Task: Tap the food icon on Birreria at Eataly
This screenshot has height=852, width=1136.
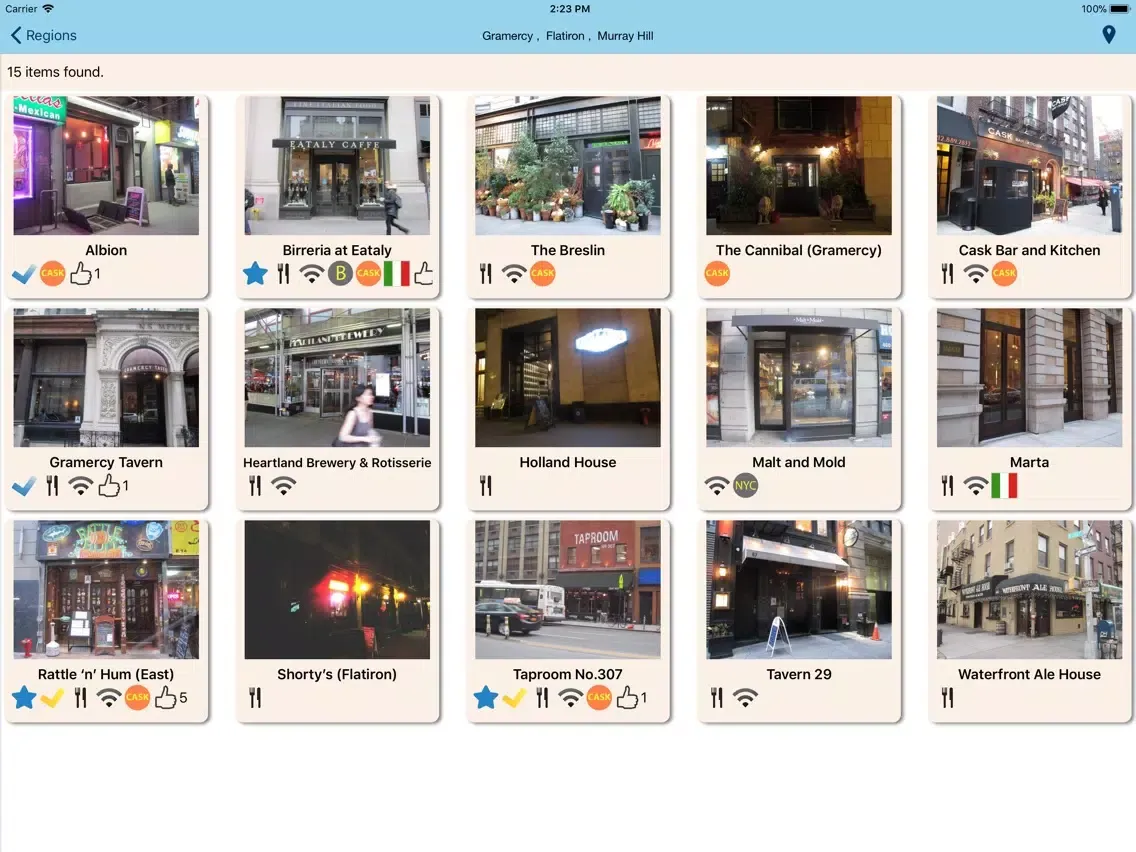Action: click(283, 274)
